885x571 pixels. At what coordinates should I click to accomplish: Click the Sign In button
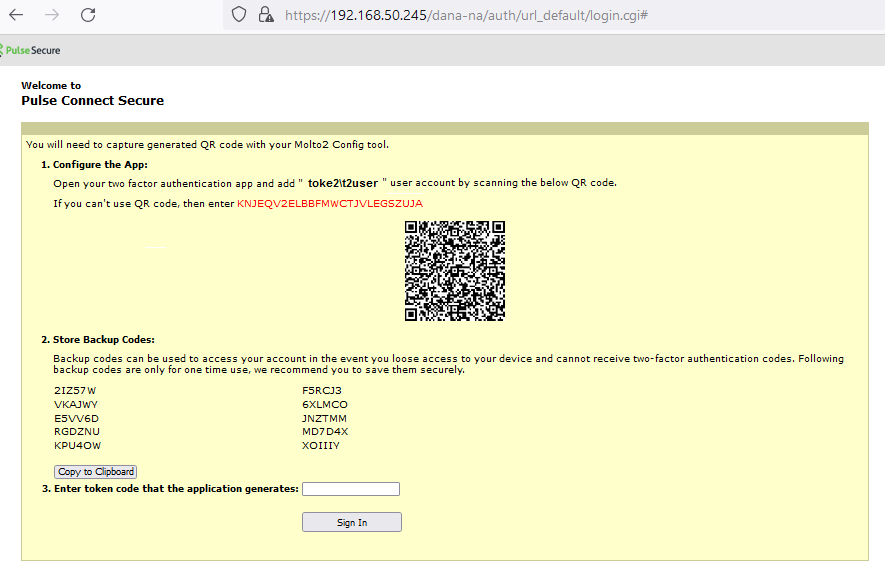click(352, 522)
